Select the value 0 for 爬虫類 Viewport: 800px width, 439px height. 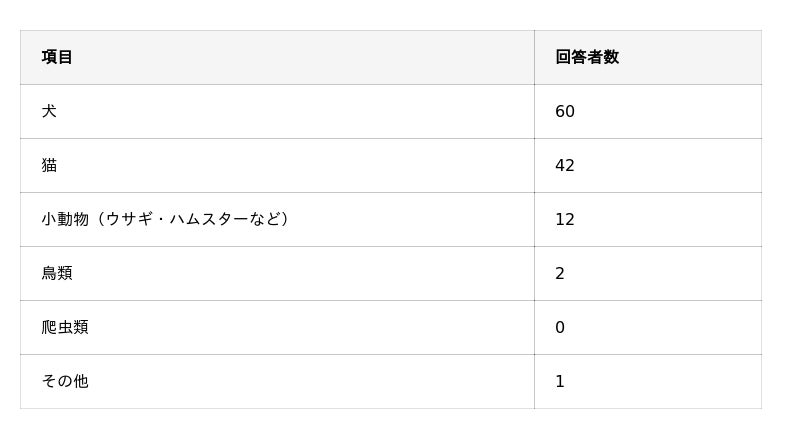(560, 328)
